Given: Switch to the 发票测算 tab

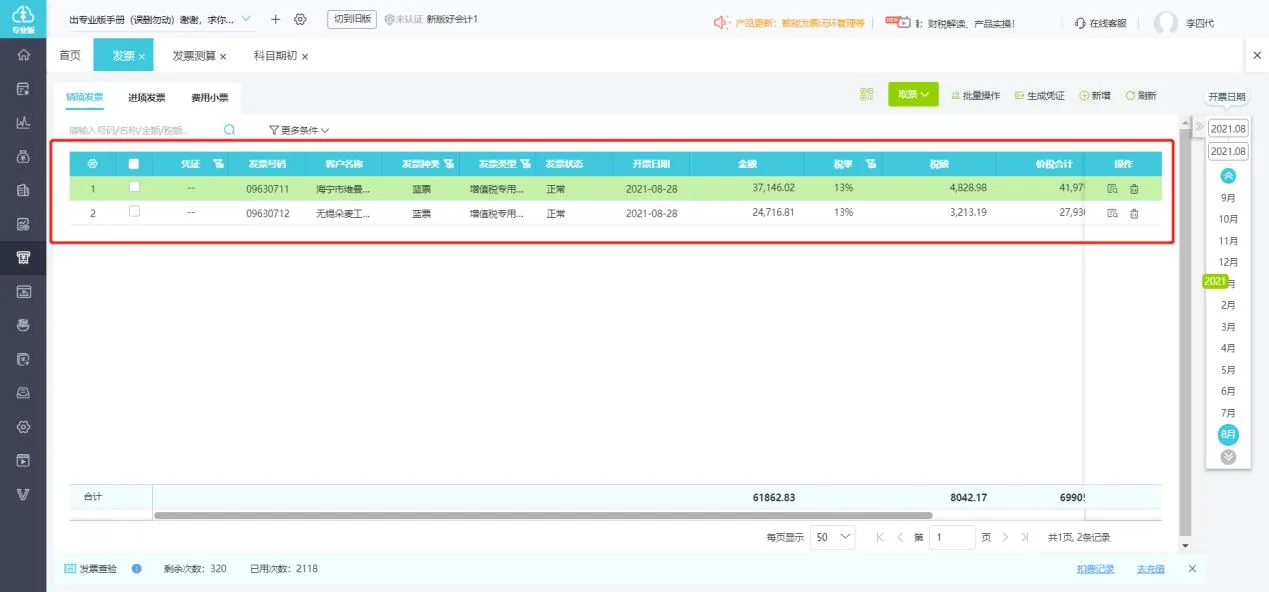Looking at the screenshot, I should [x=194, y=56].
